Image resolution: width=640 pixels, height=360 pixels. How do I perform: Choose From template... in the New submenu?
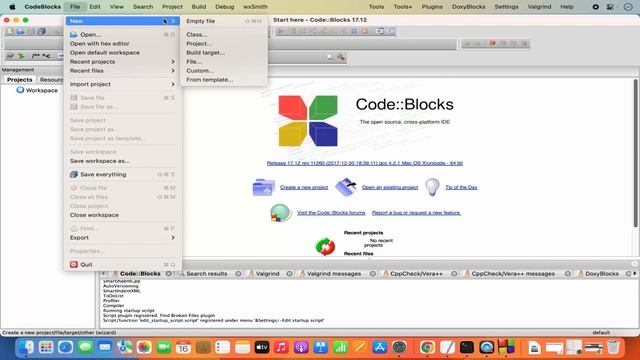pos(224,80)
